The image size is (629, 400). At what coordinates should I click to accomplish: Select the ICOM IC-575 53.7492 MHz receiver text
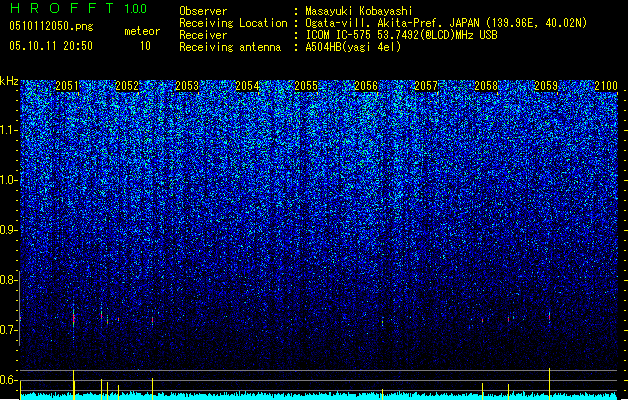(x=402, y=35)
